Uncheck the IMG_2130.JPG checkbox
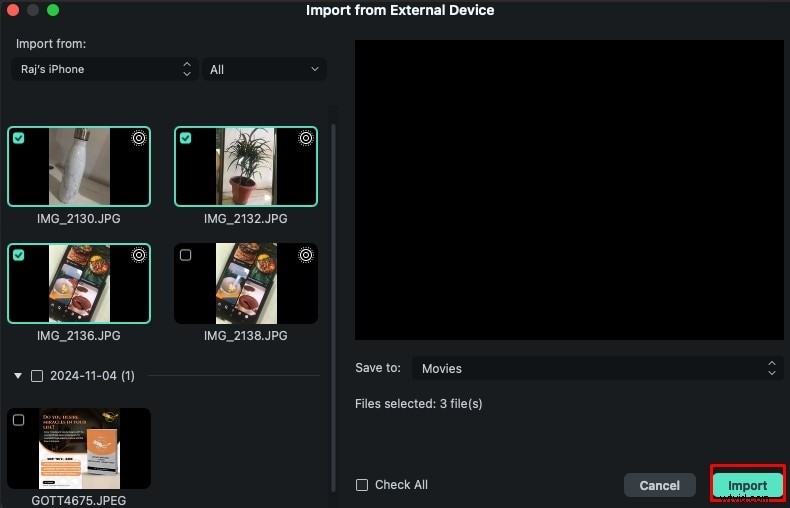790x508 pixels. pyautogui.click(x=19, y=138)
